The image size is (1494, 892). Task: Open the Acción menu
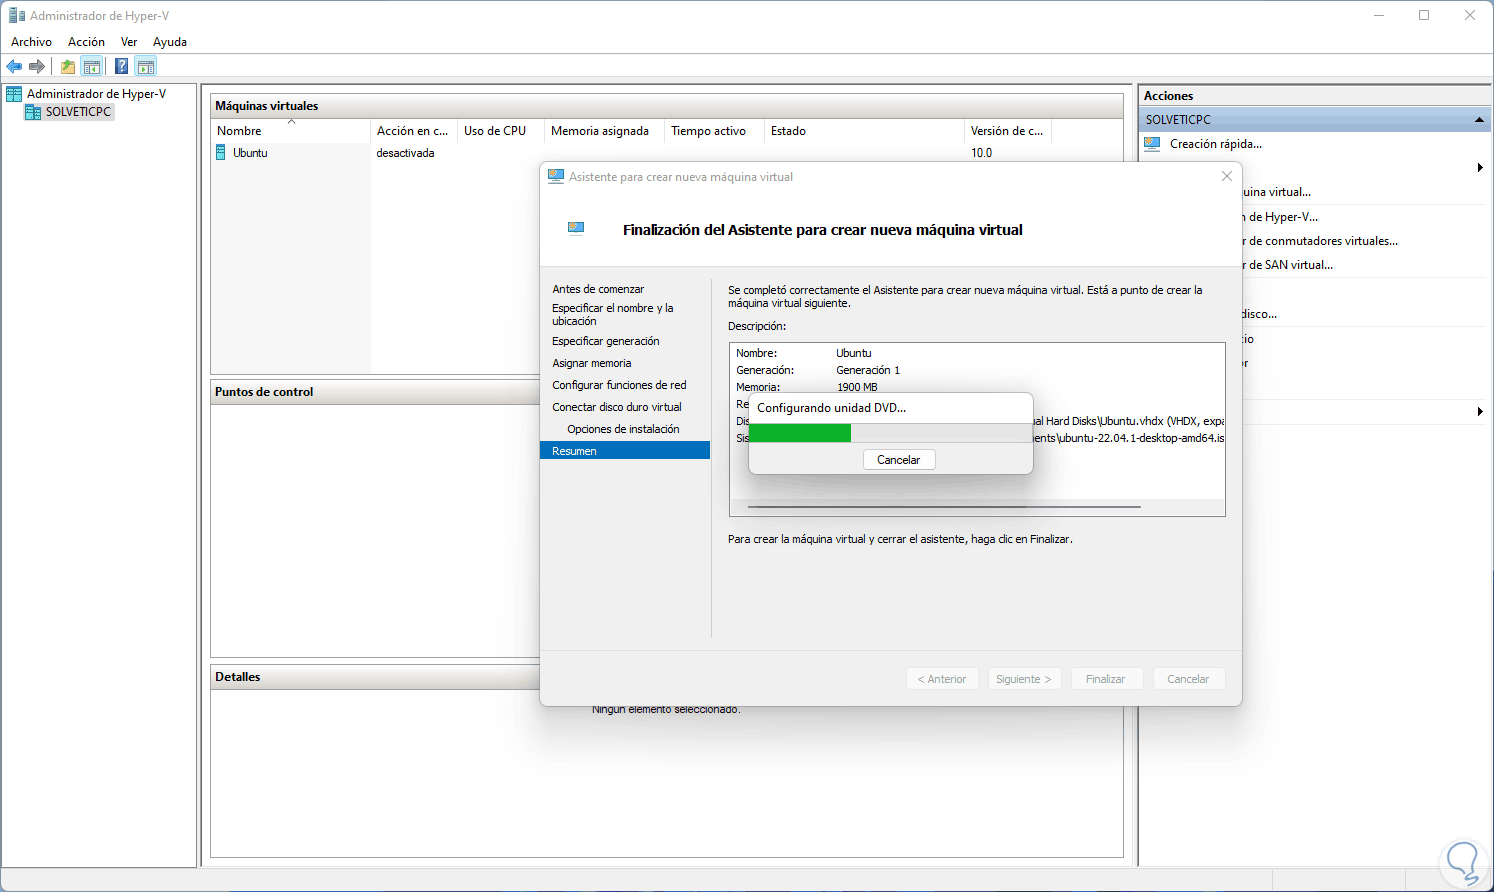[x=86, y=42]
